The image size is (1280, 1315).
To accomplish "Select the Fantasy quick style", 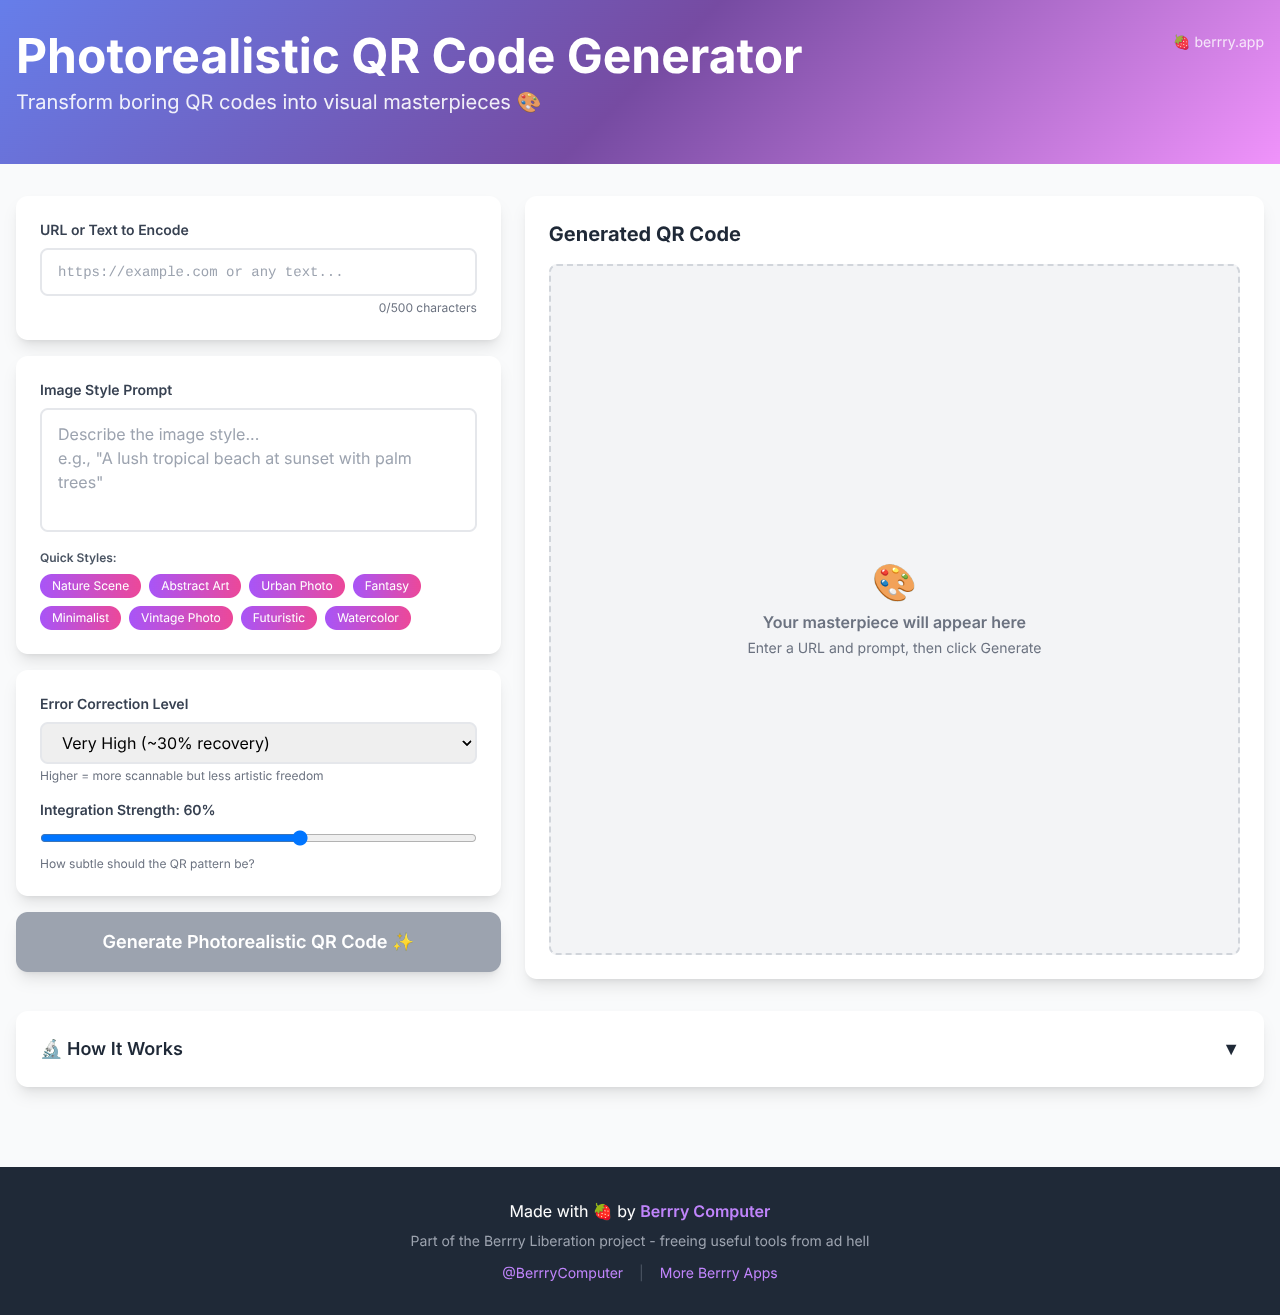I will [386, 586].
